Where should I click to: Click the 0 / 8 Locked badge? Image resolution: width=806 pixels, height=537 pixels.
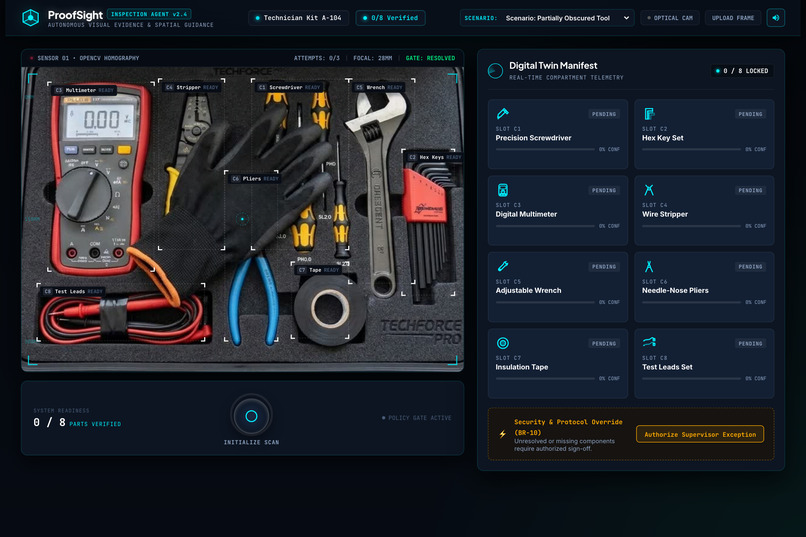742,71
